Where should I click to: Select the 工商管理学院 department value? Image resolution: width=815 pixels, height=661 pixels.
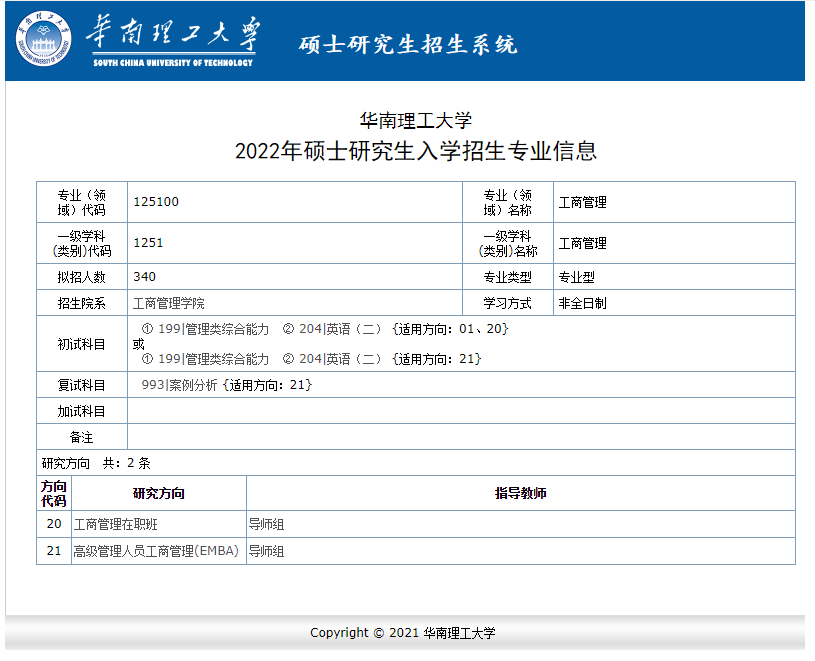[x=169, y=303]
